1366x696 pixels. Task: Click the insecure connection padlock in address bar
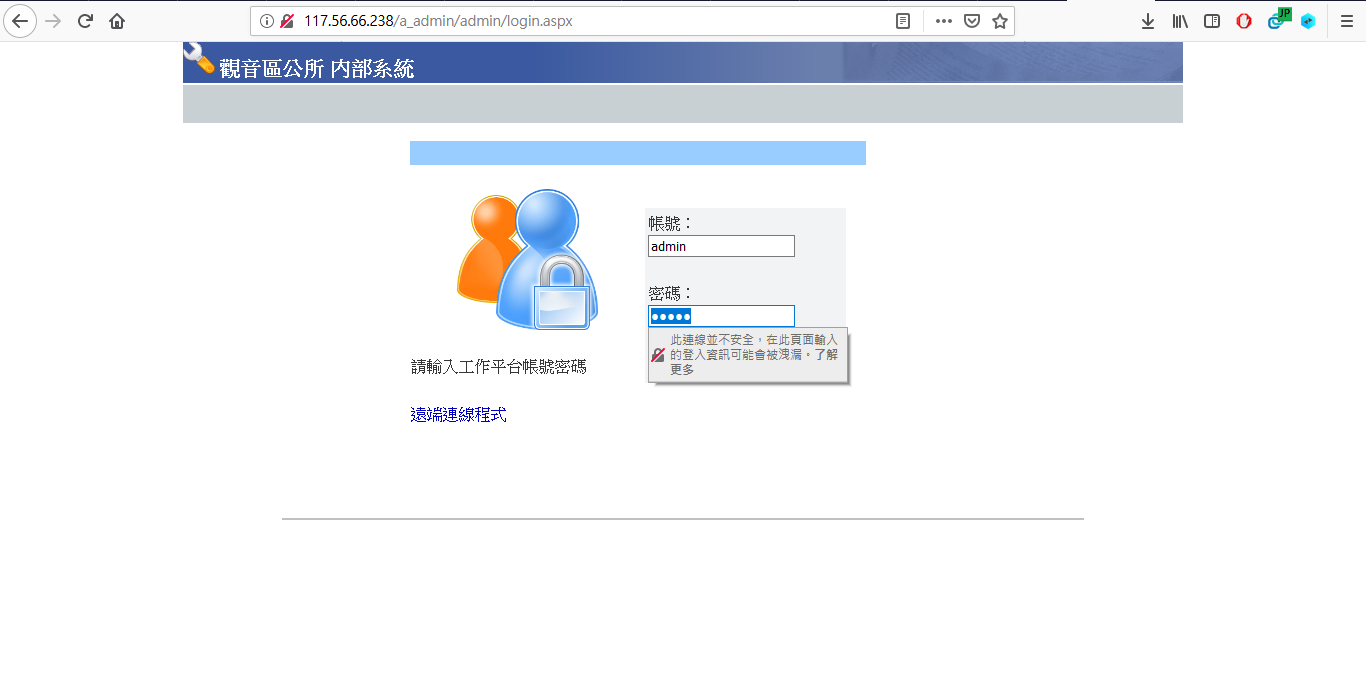(x=287, y=21)
